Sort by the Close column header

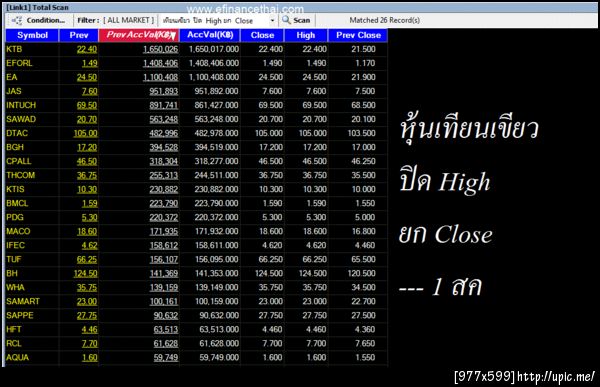[262, 35]
